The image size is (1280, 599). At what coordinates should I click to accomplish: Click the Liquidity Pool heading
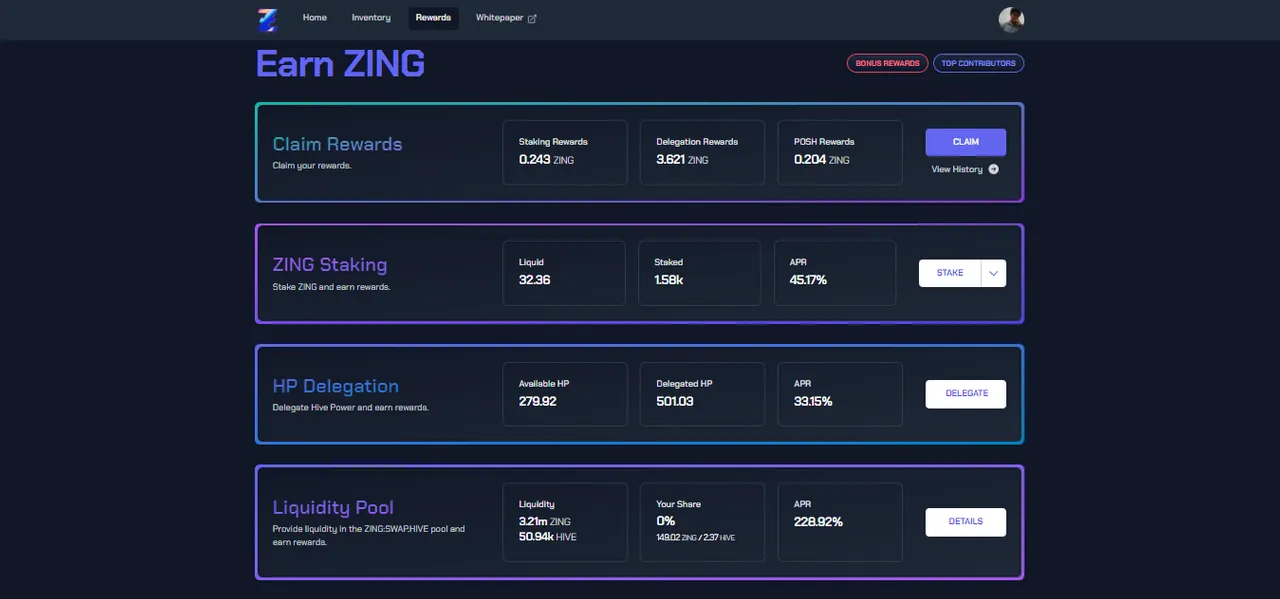click(x=333, y=508)
